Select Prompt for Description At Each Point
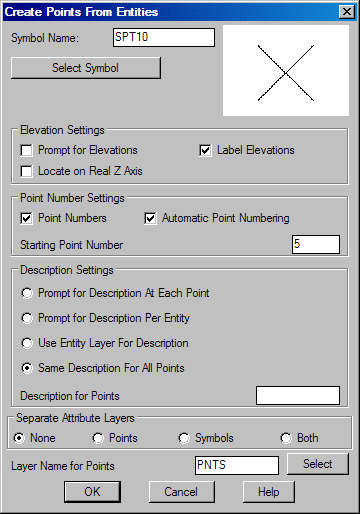360x514 pixels. pyautogui.click(x=27, y=293)
